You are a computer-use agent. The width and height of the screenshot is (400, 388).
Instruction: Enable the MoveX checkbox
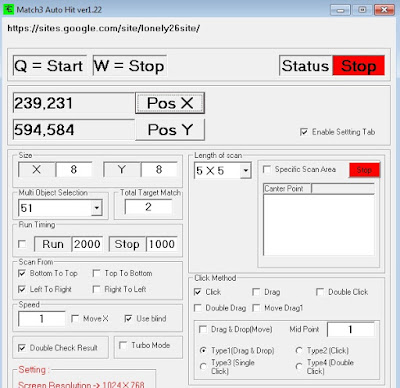(75, 319)
